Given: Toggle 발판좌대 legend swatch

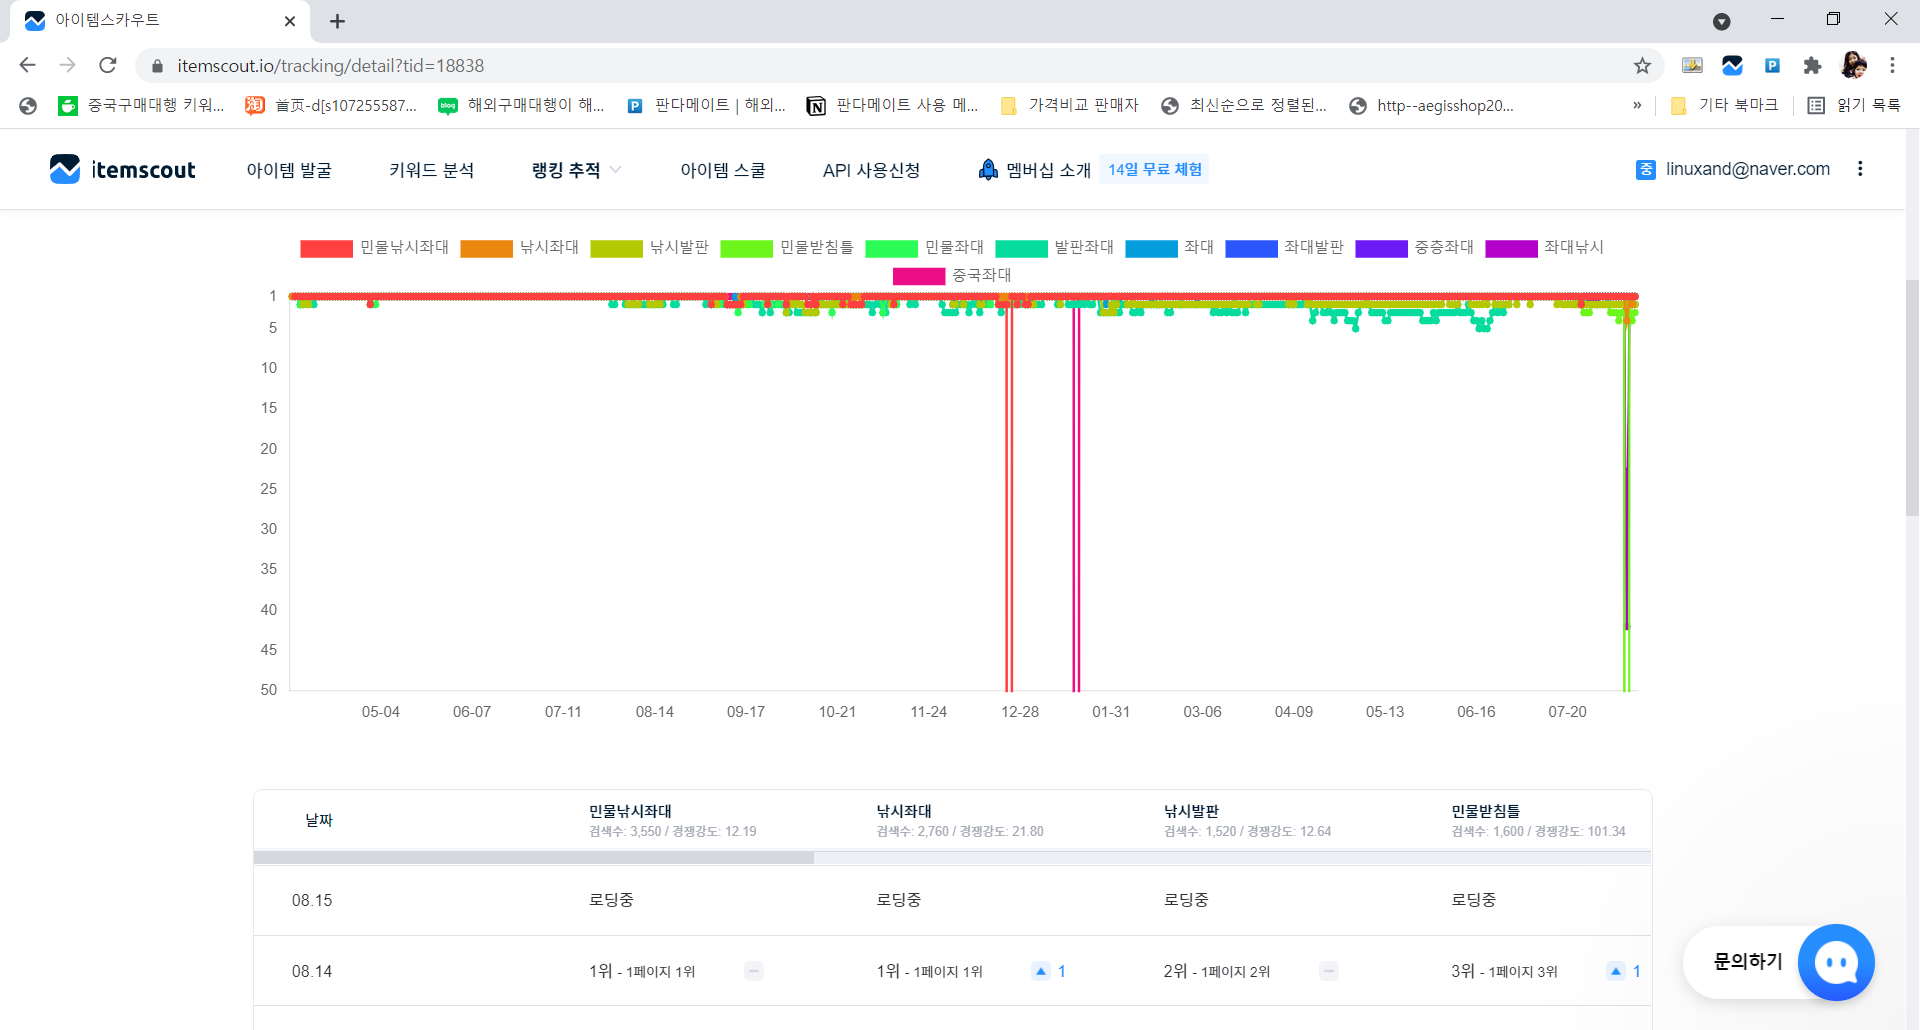Looking at the screenshot, I should (1021, 248).
